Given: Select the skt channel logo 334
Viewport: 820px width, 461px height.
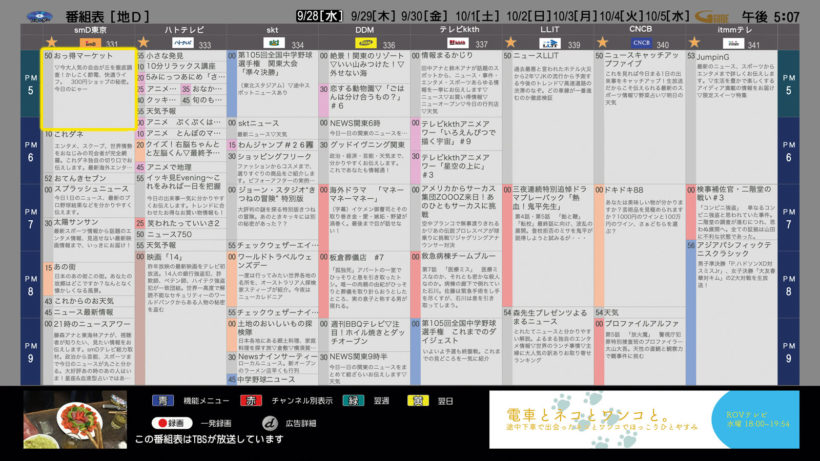Looking at the screenshot, I should pyautogui.click(x=274, y=43).
